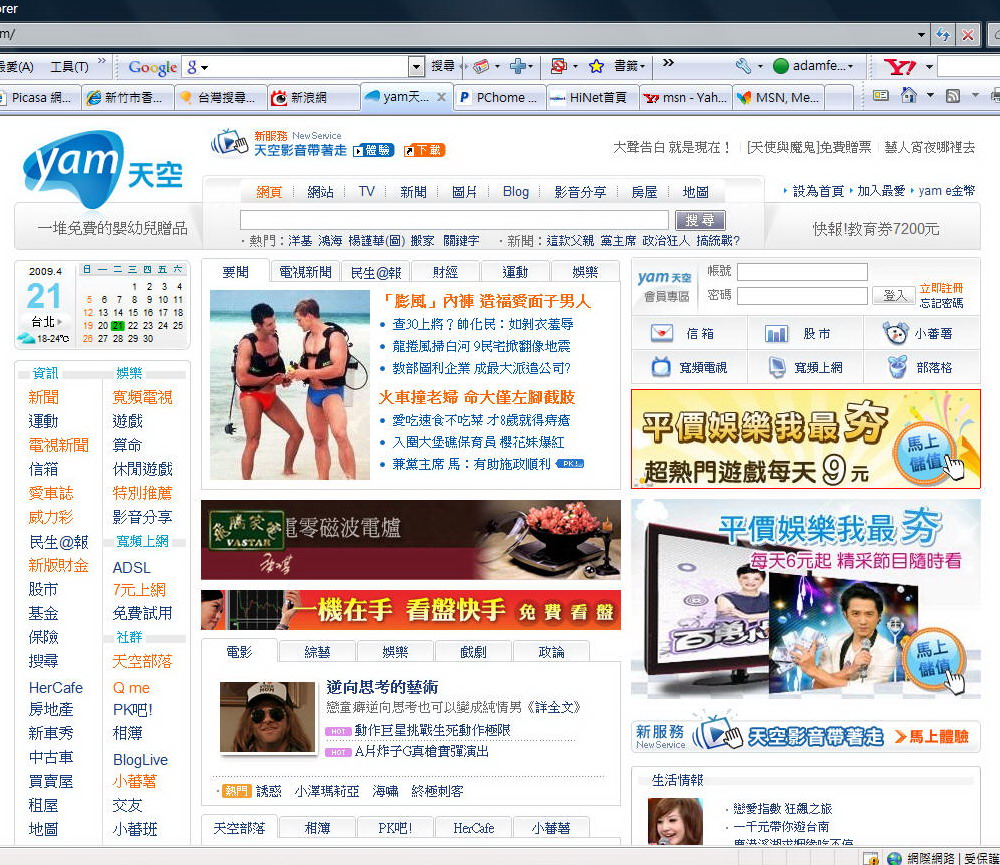Open the address bar history dropdown
The image size is (1000, 865).
(x=922, y=34)
